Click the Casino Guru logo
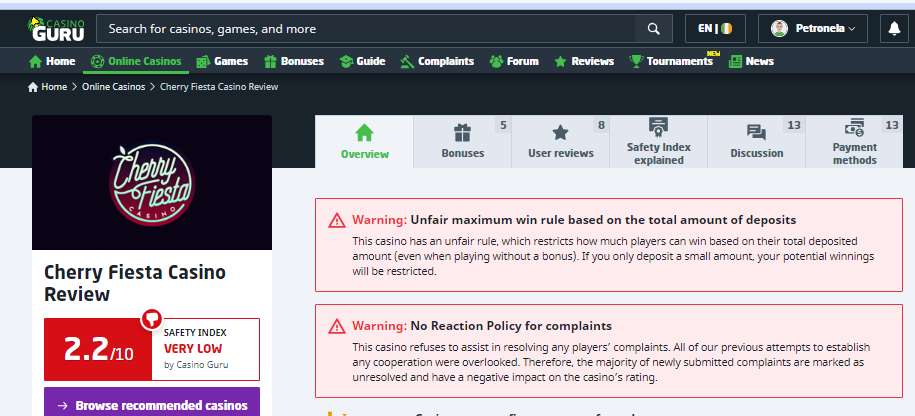 tap(49, 29)
